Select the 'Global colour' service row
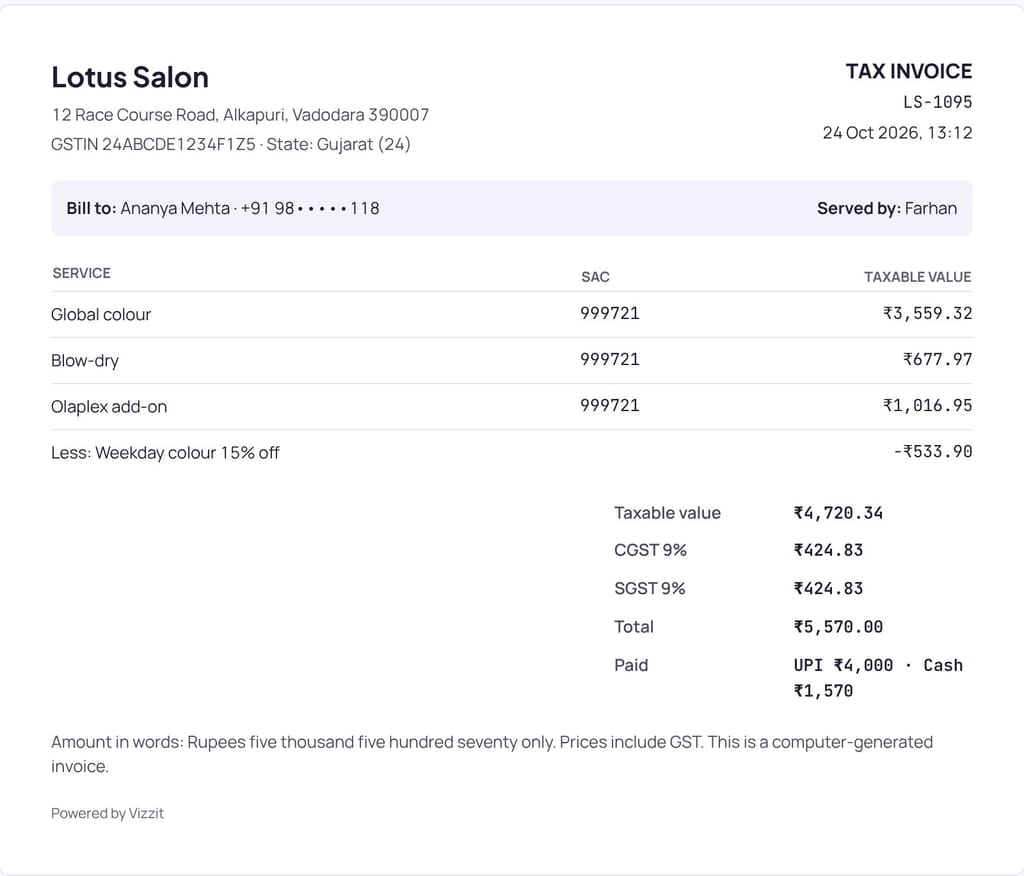Viewport: 1024px width, 876px height. click(511, 314)
